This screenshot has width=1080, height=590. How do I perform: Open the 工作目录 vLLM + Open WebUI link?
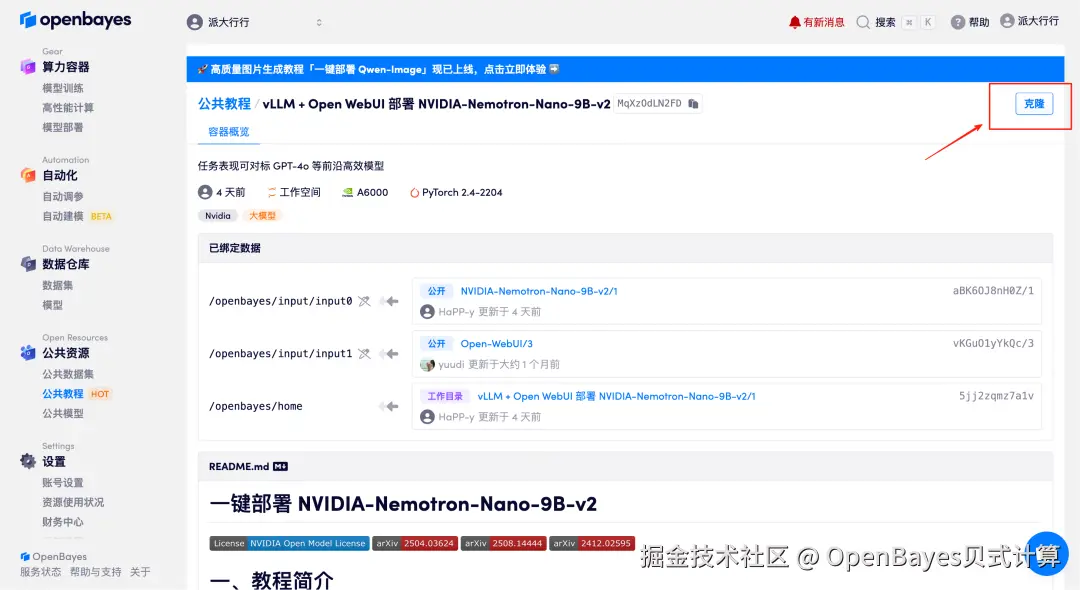click(x=616, y=397)
